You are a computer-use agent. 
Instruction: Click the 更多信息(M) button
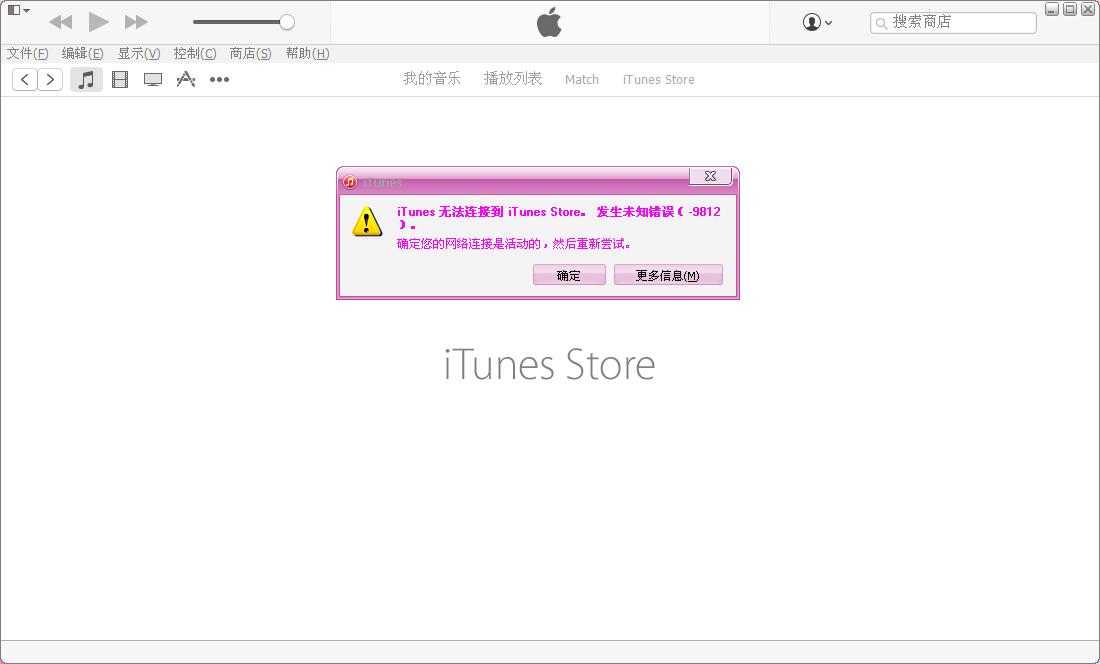667,275
